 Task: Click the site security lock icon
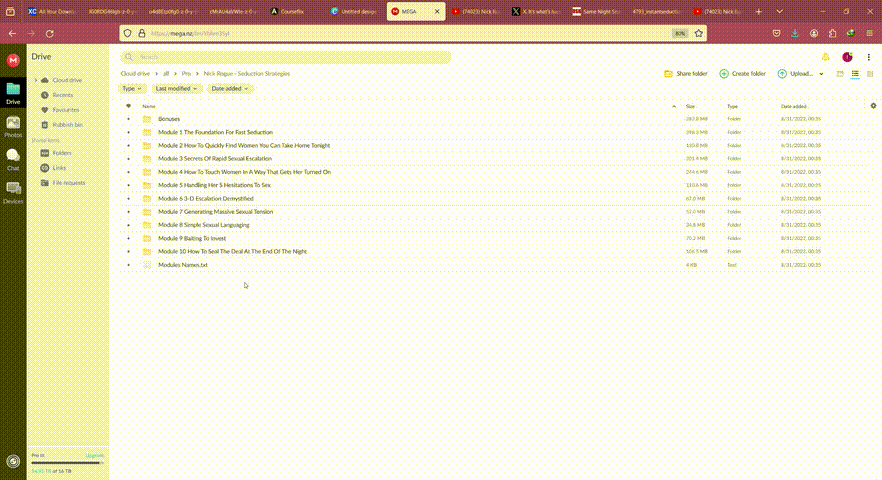[142, 33]
